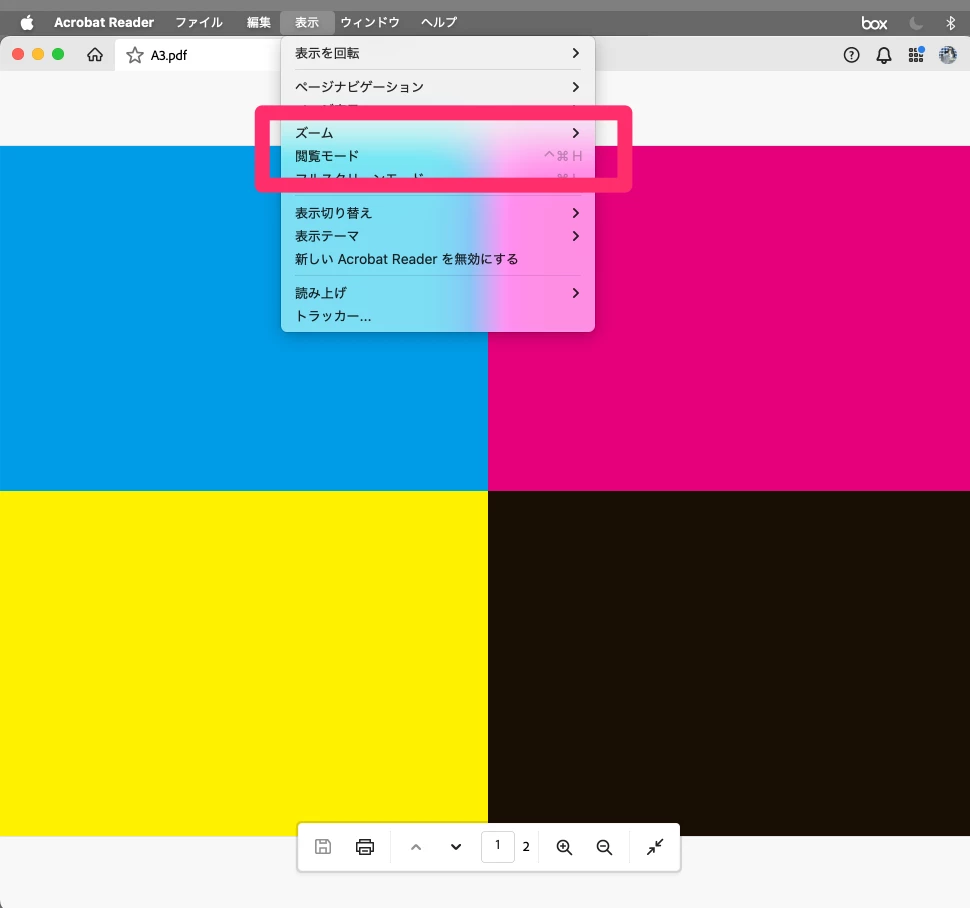This screenshot has height=908, width=970.
Task: Click the collapse arrows icon in toolbar
Action: pyautogui.click(x=655, y=846)
